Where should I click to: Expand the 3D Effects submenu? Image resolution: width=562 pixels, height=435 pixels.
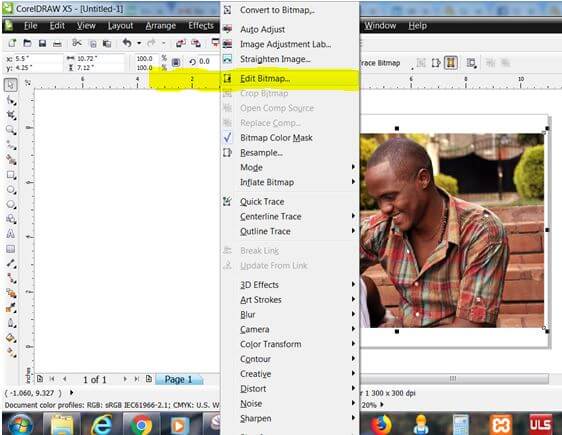tap(290, 285)
